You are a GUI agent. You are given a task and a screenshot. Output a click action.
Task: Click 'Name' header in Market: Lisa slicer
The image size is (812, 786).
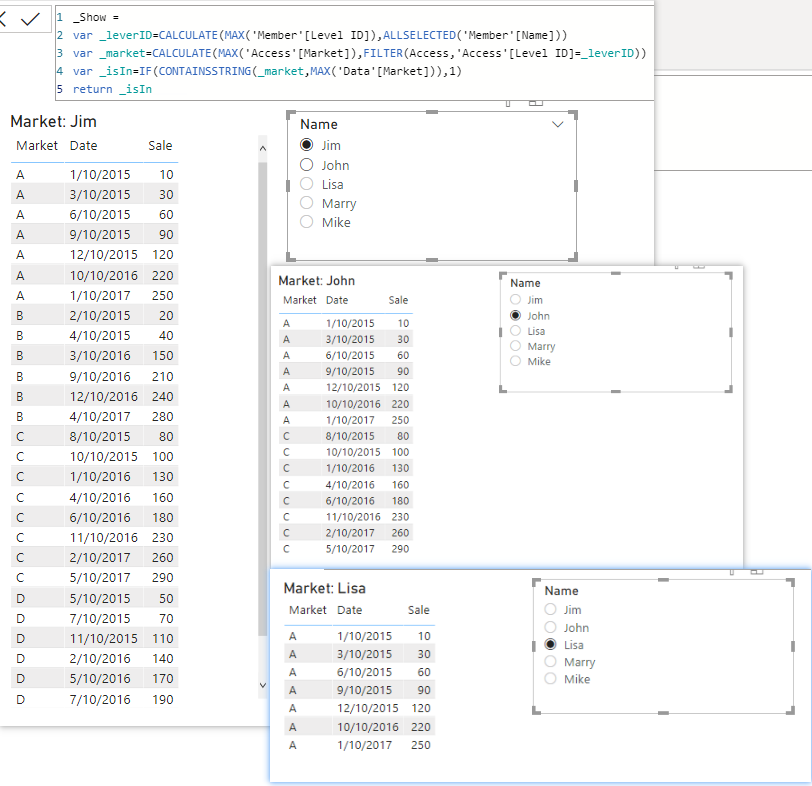561,591
